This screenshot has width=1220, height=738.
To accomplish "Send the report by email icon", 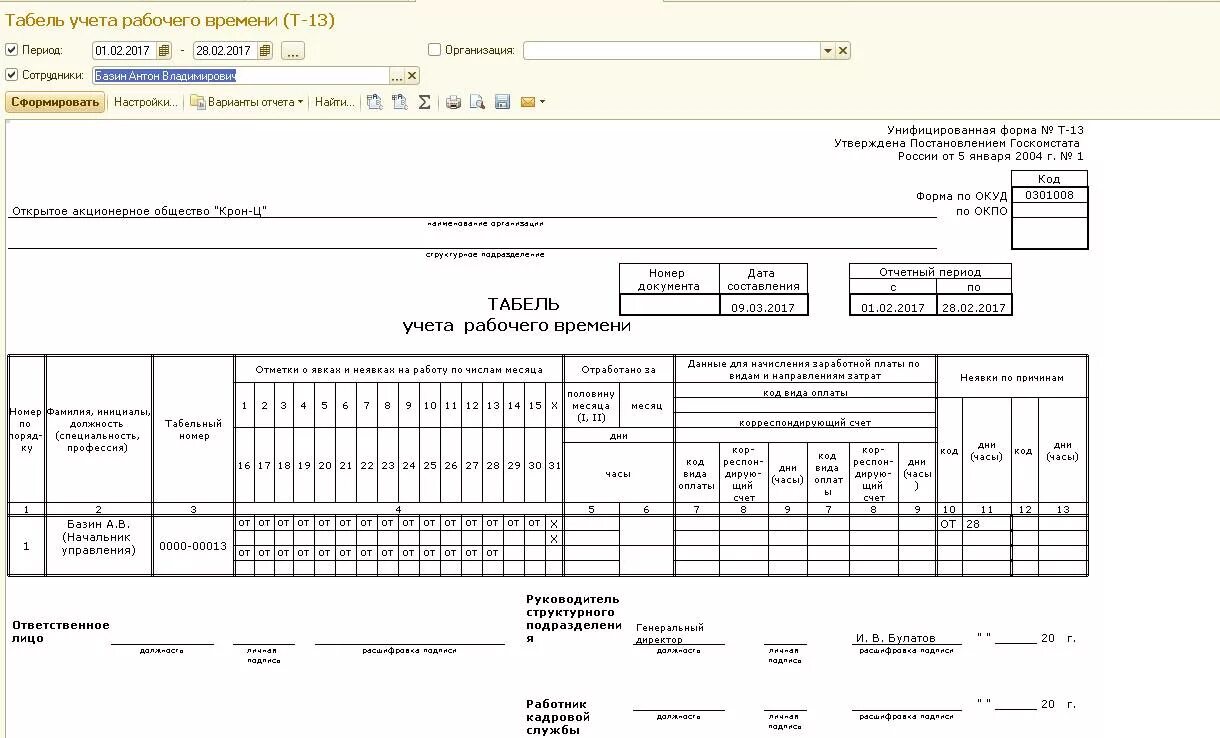I will [527, 102].
